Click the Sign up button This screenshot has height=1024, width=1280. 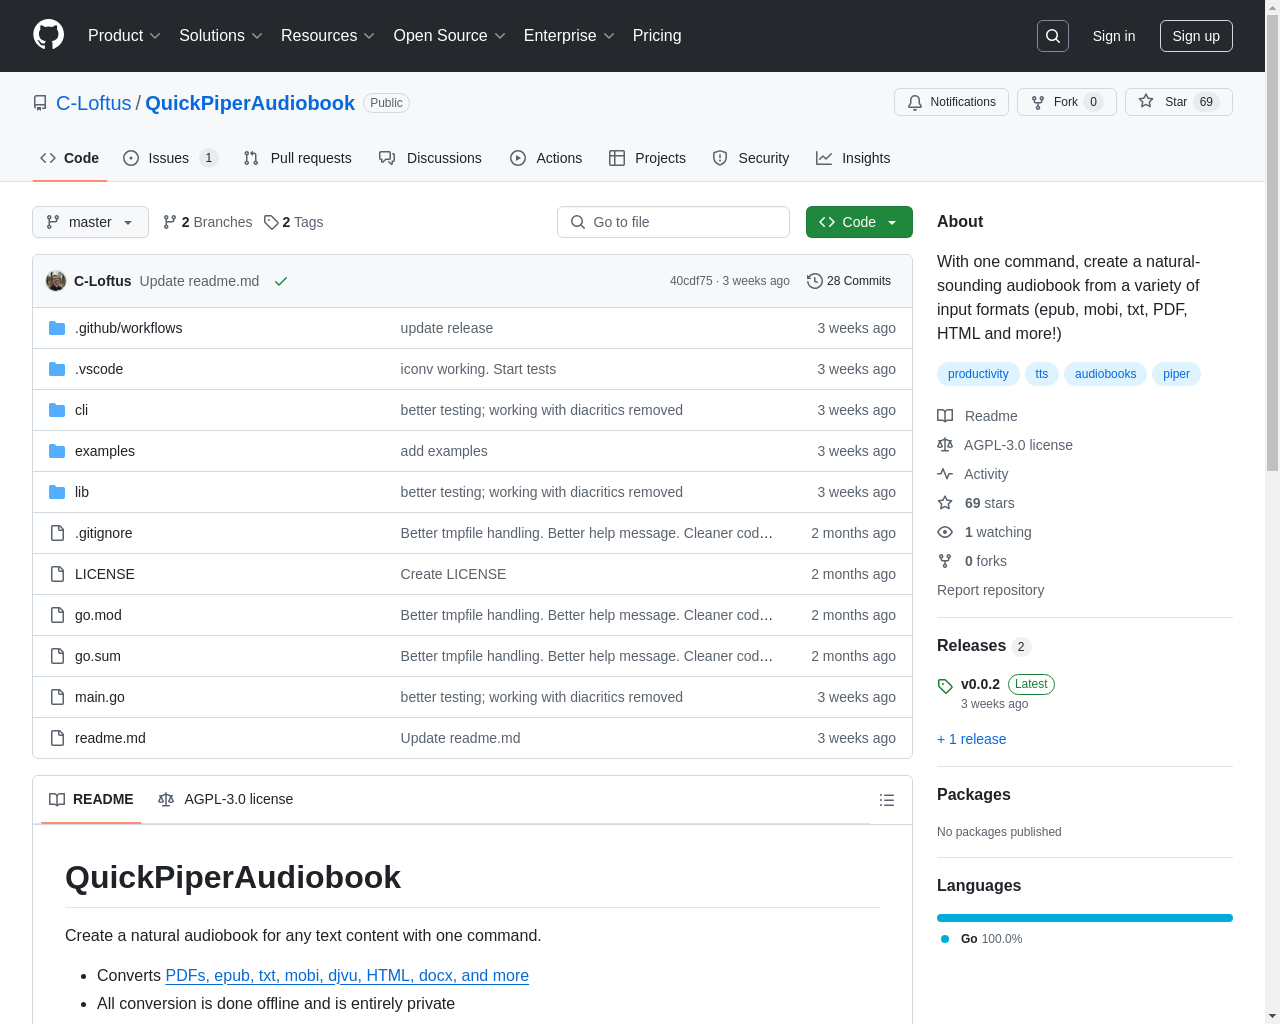coord(1196,36)
